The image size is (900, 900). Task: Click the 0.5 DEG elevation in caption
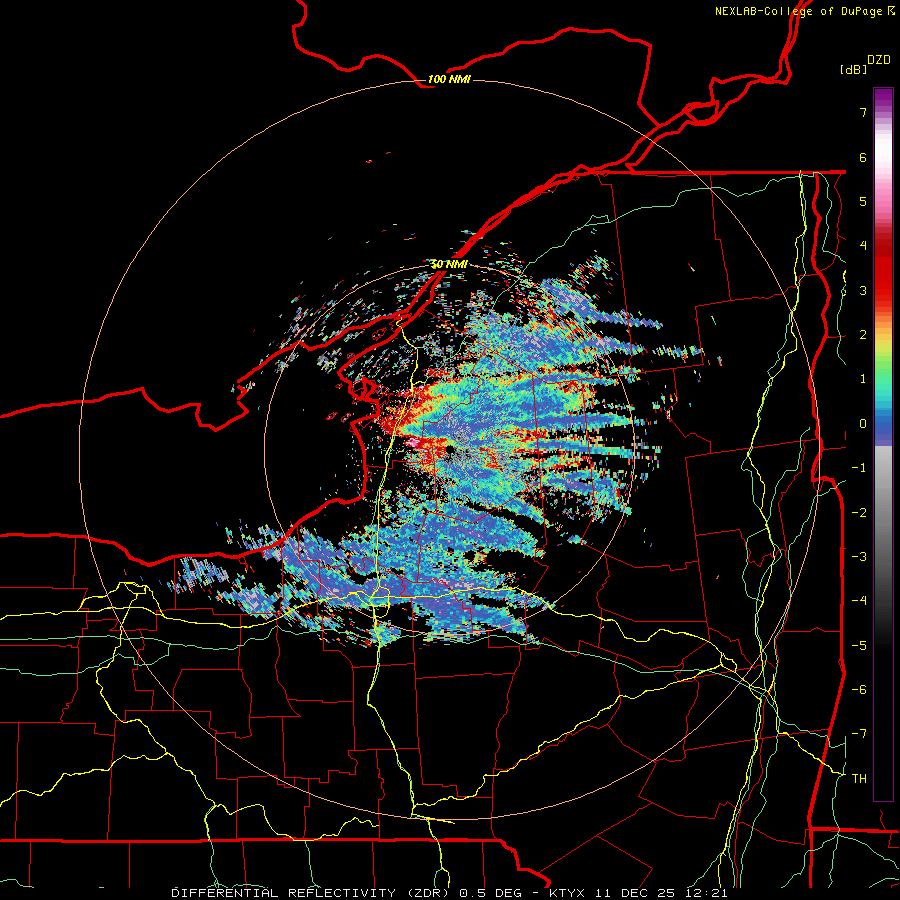tap(491, 893)
